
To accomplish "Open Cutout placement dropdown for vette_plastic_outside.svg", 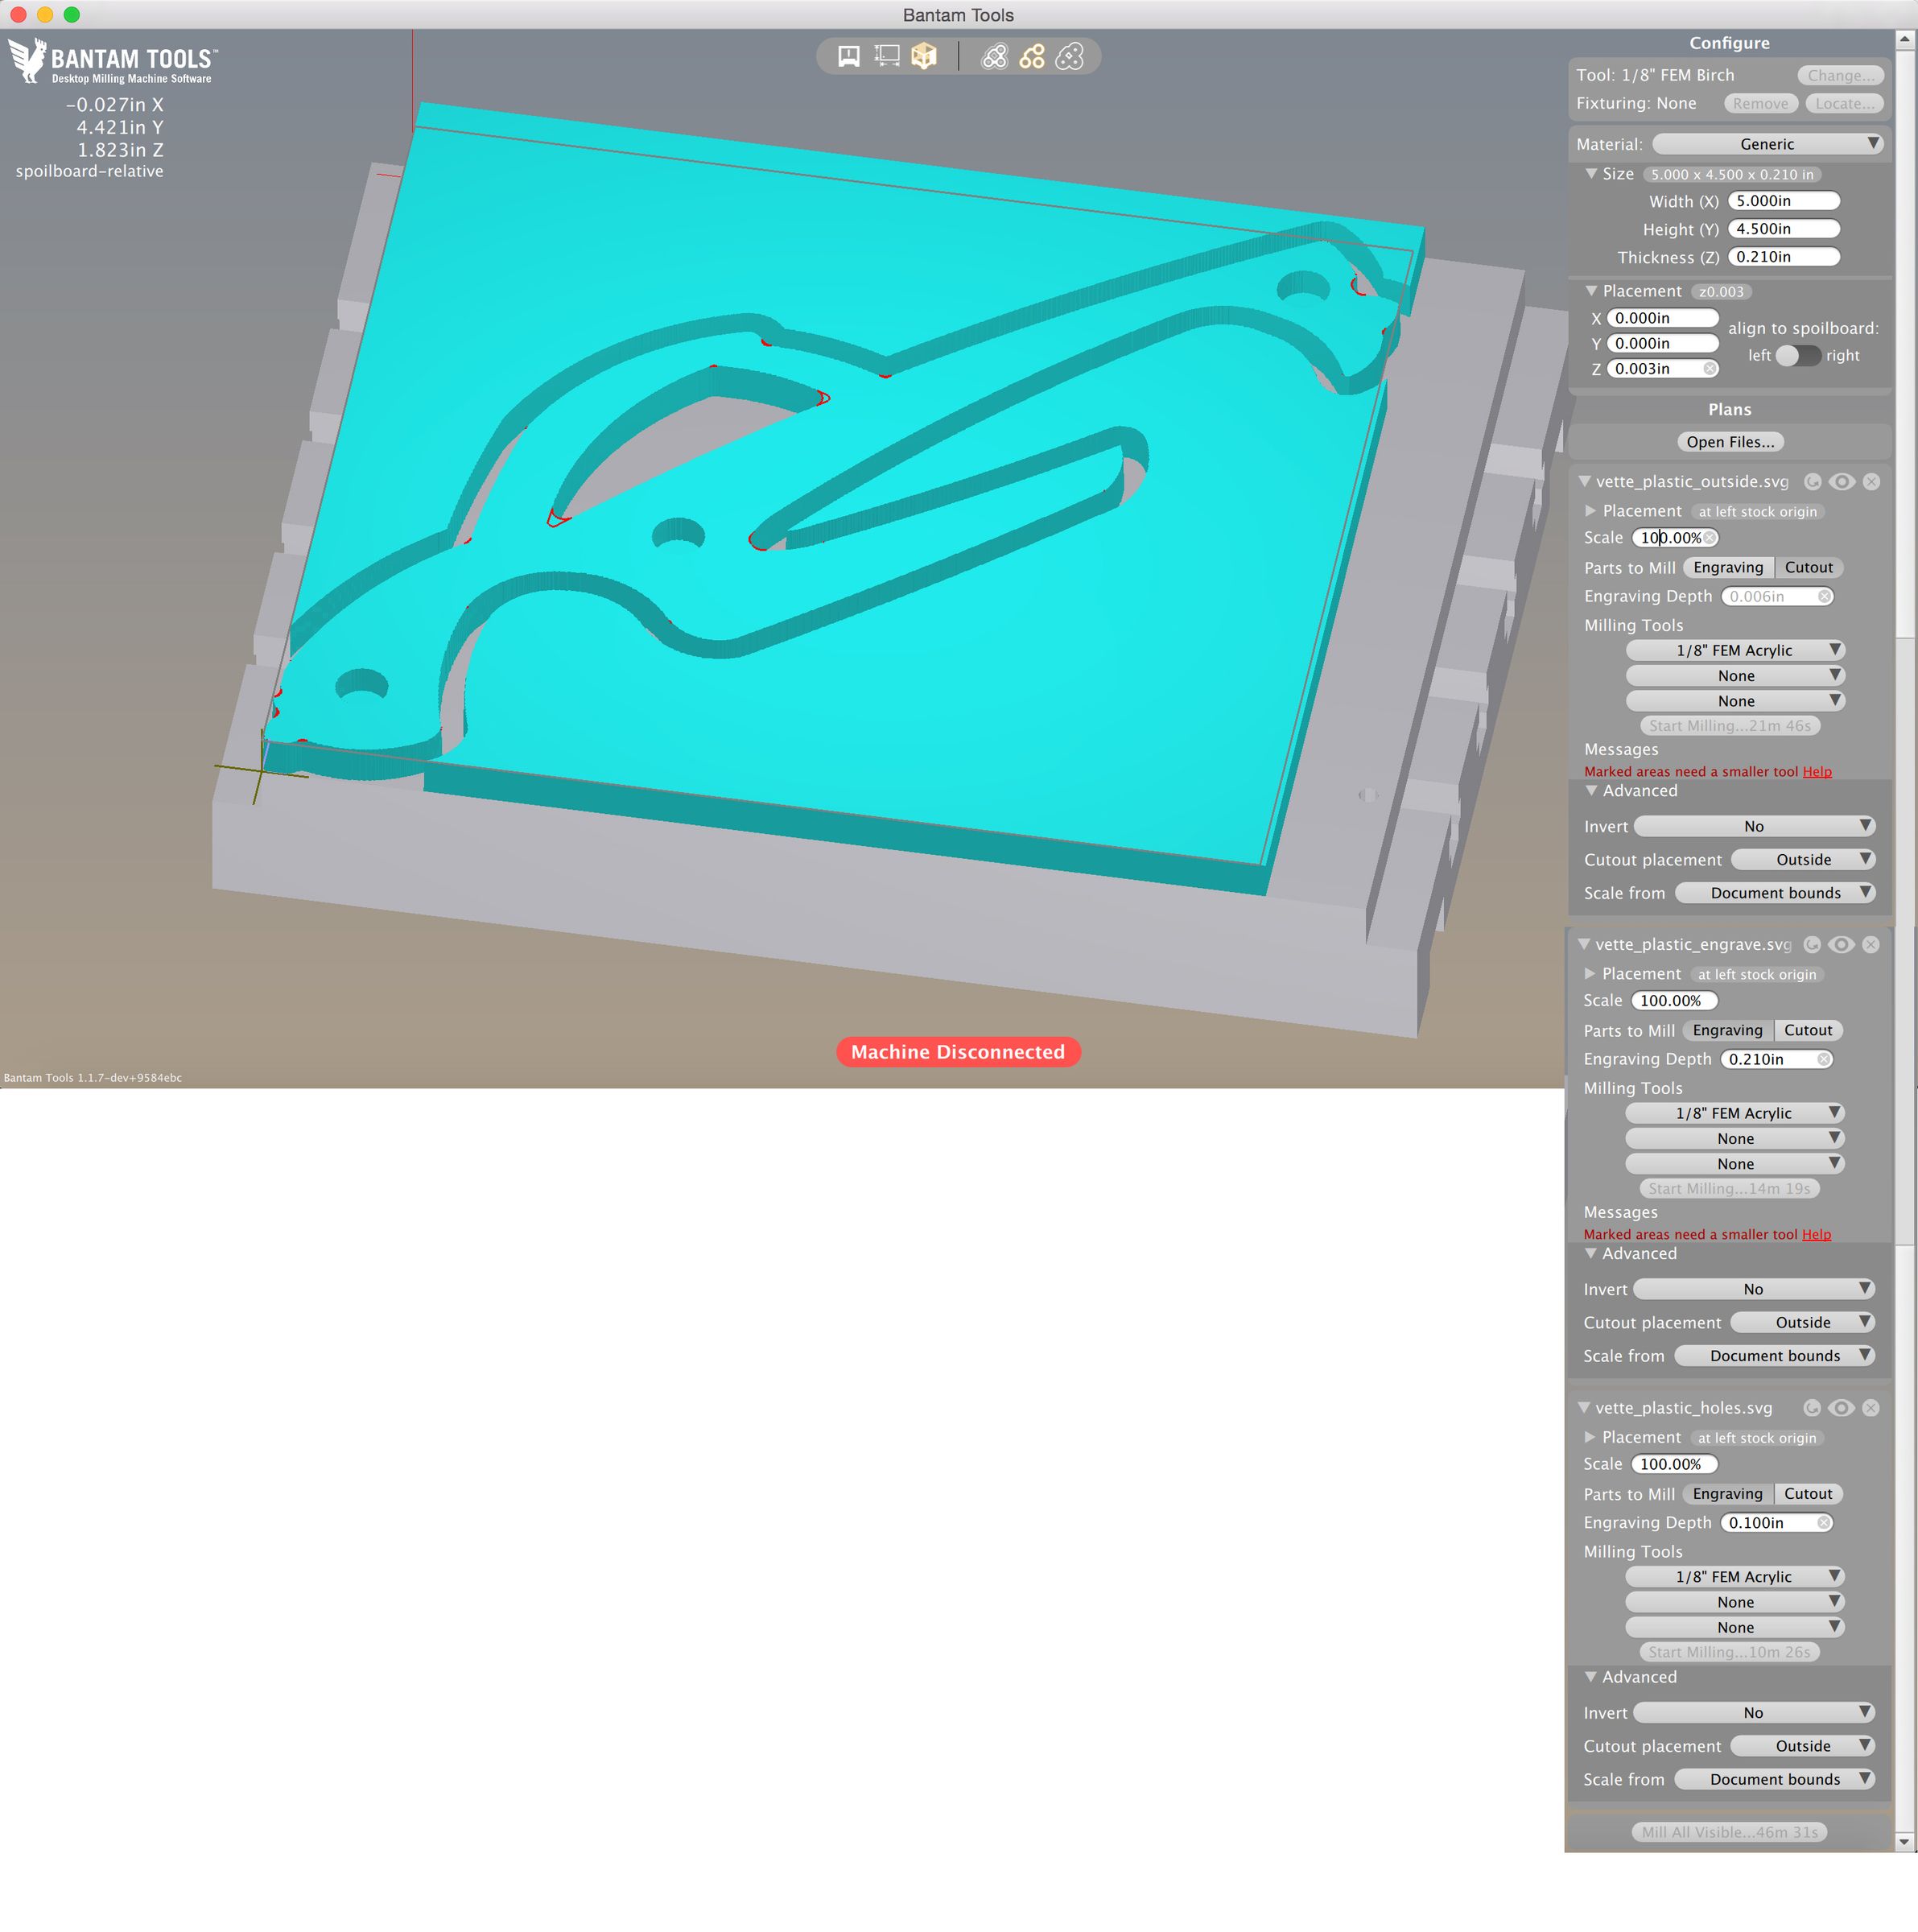I will [1803, 860].
